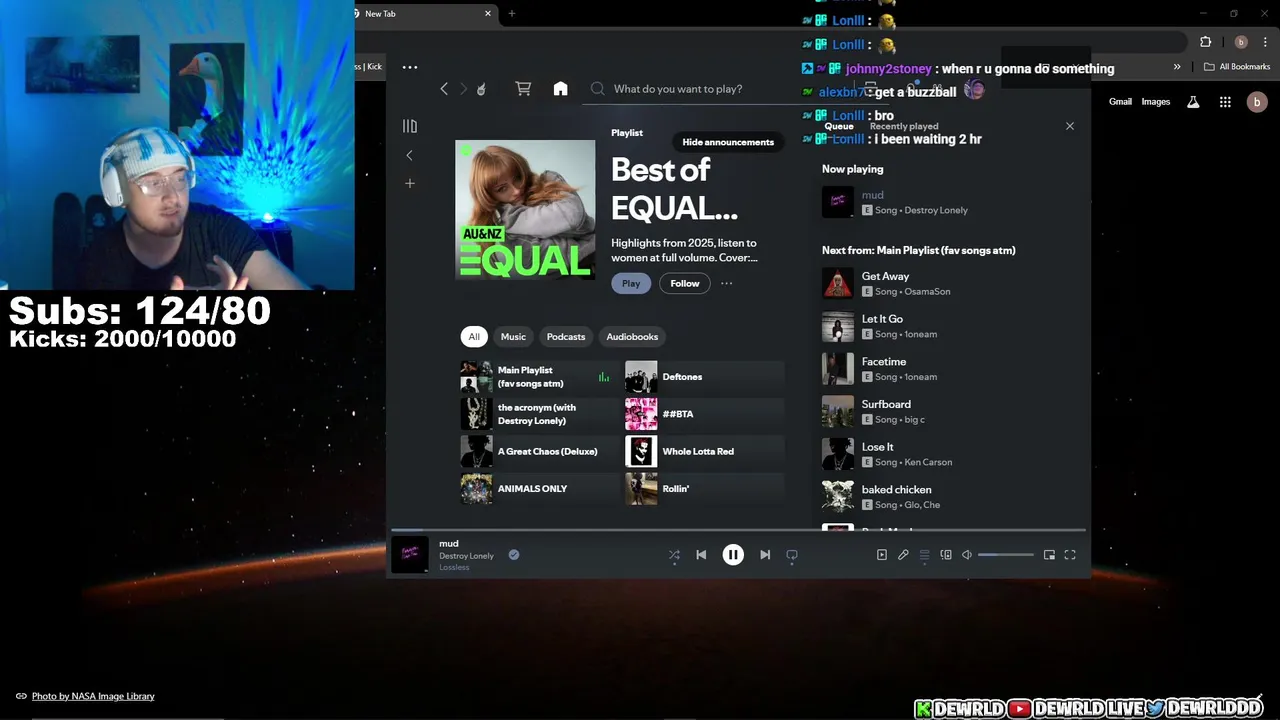The width and height of the screenshot is (1280, 720).
Task: Open All Bookmarks folder
Action: (1237, 67)
